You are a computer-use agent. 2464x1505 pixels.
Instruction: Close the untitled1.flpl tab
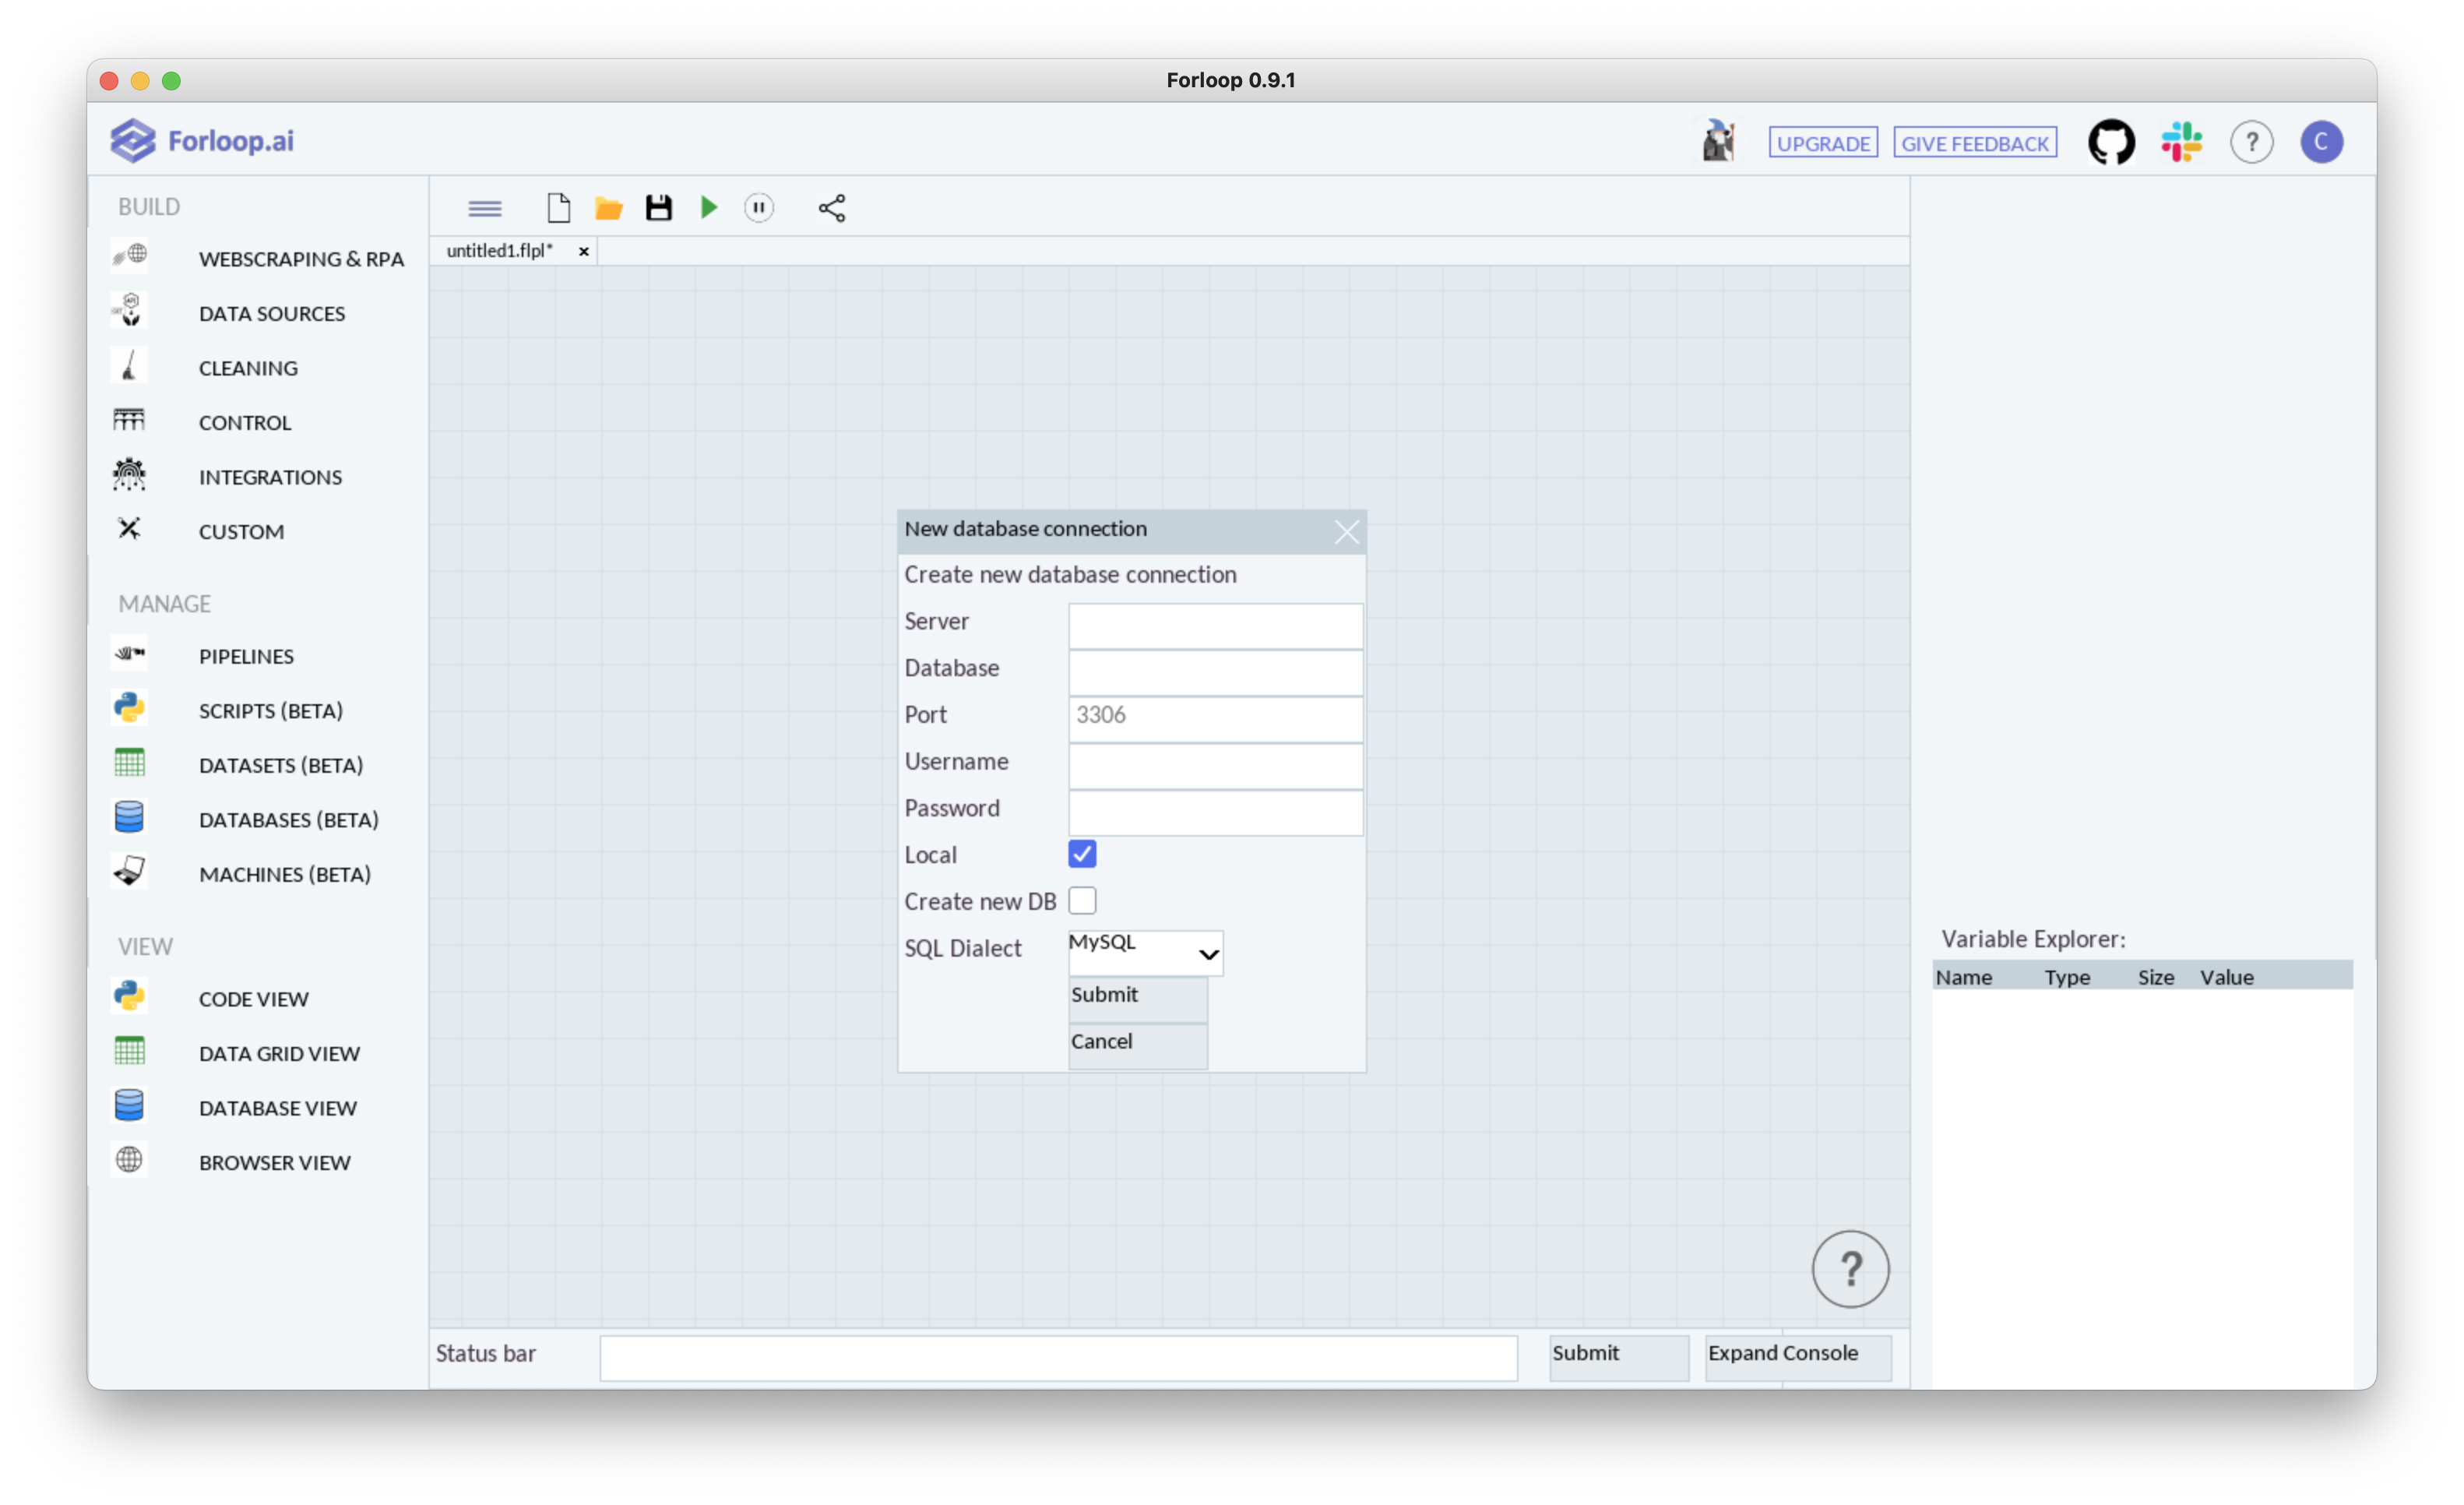pos(583,251)
